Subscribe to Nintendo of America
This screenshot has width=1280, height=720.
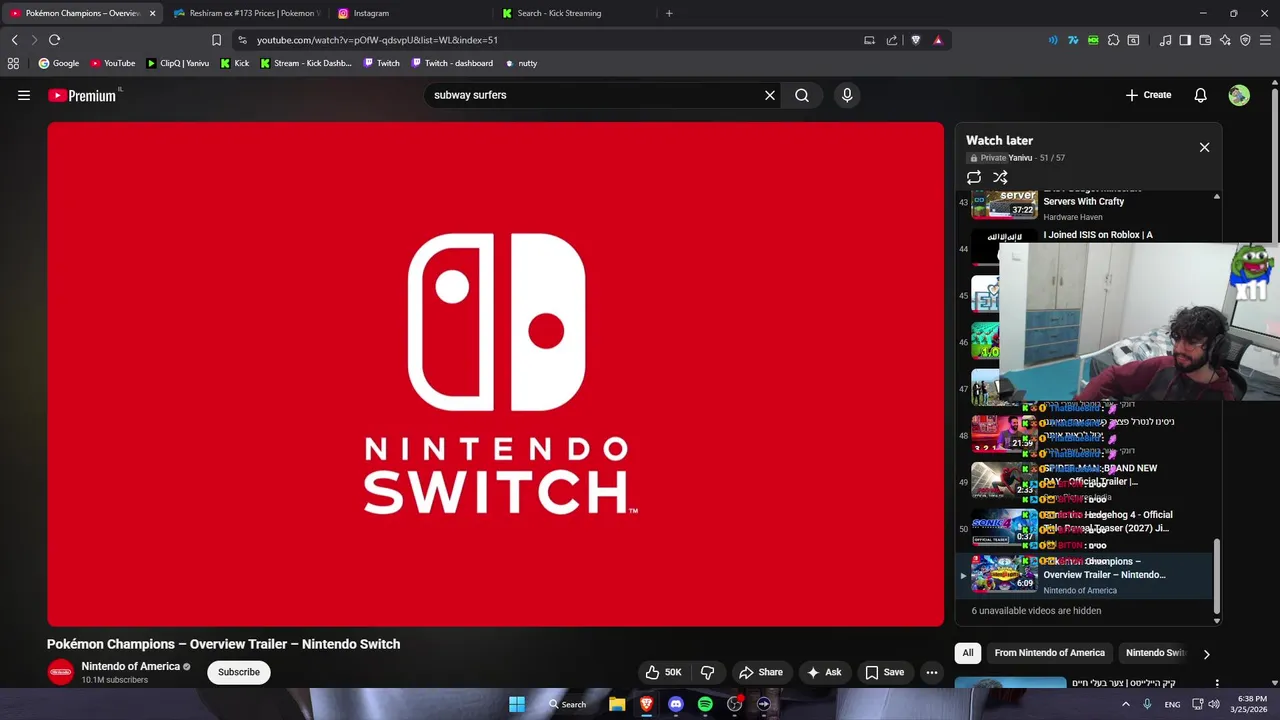pyautogui.click(x=239, y=672)
